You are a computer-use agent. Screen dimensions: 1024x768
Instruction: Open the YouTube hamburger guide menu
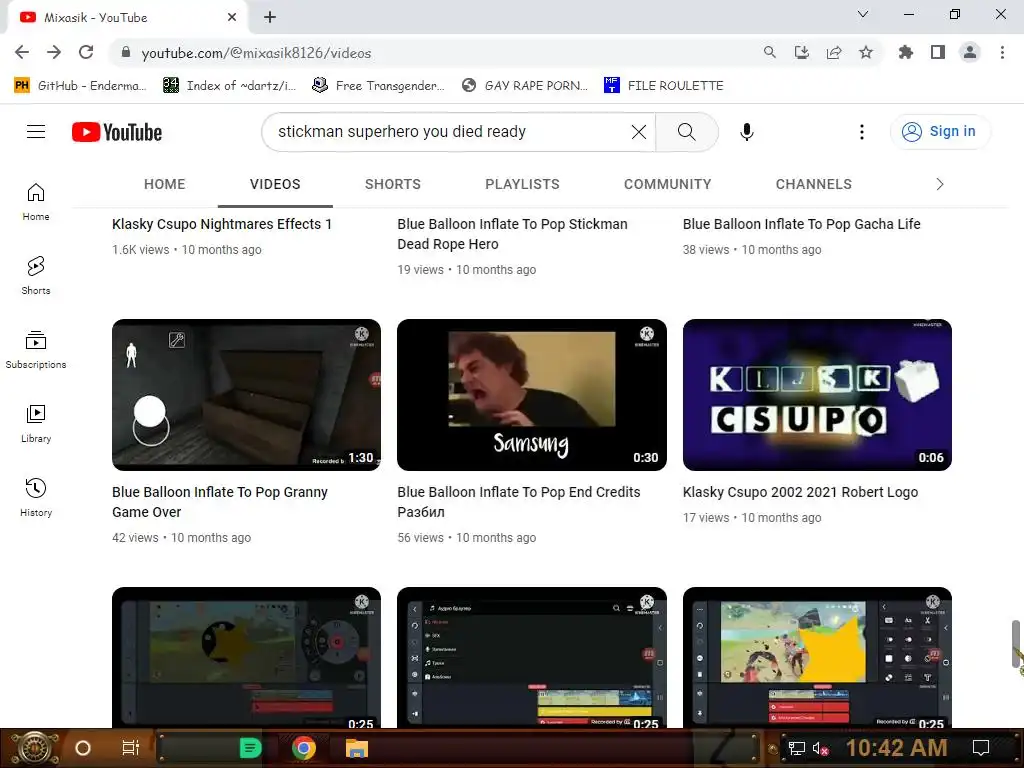[x=36, y=132]
